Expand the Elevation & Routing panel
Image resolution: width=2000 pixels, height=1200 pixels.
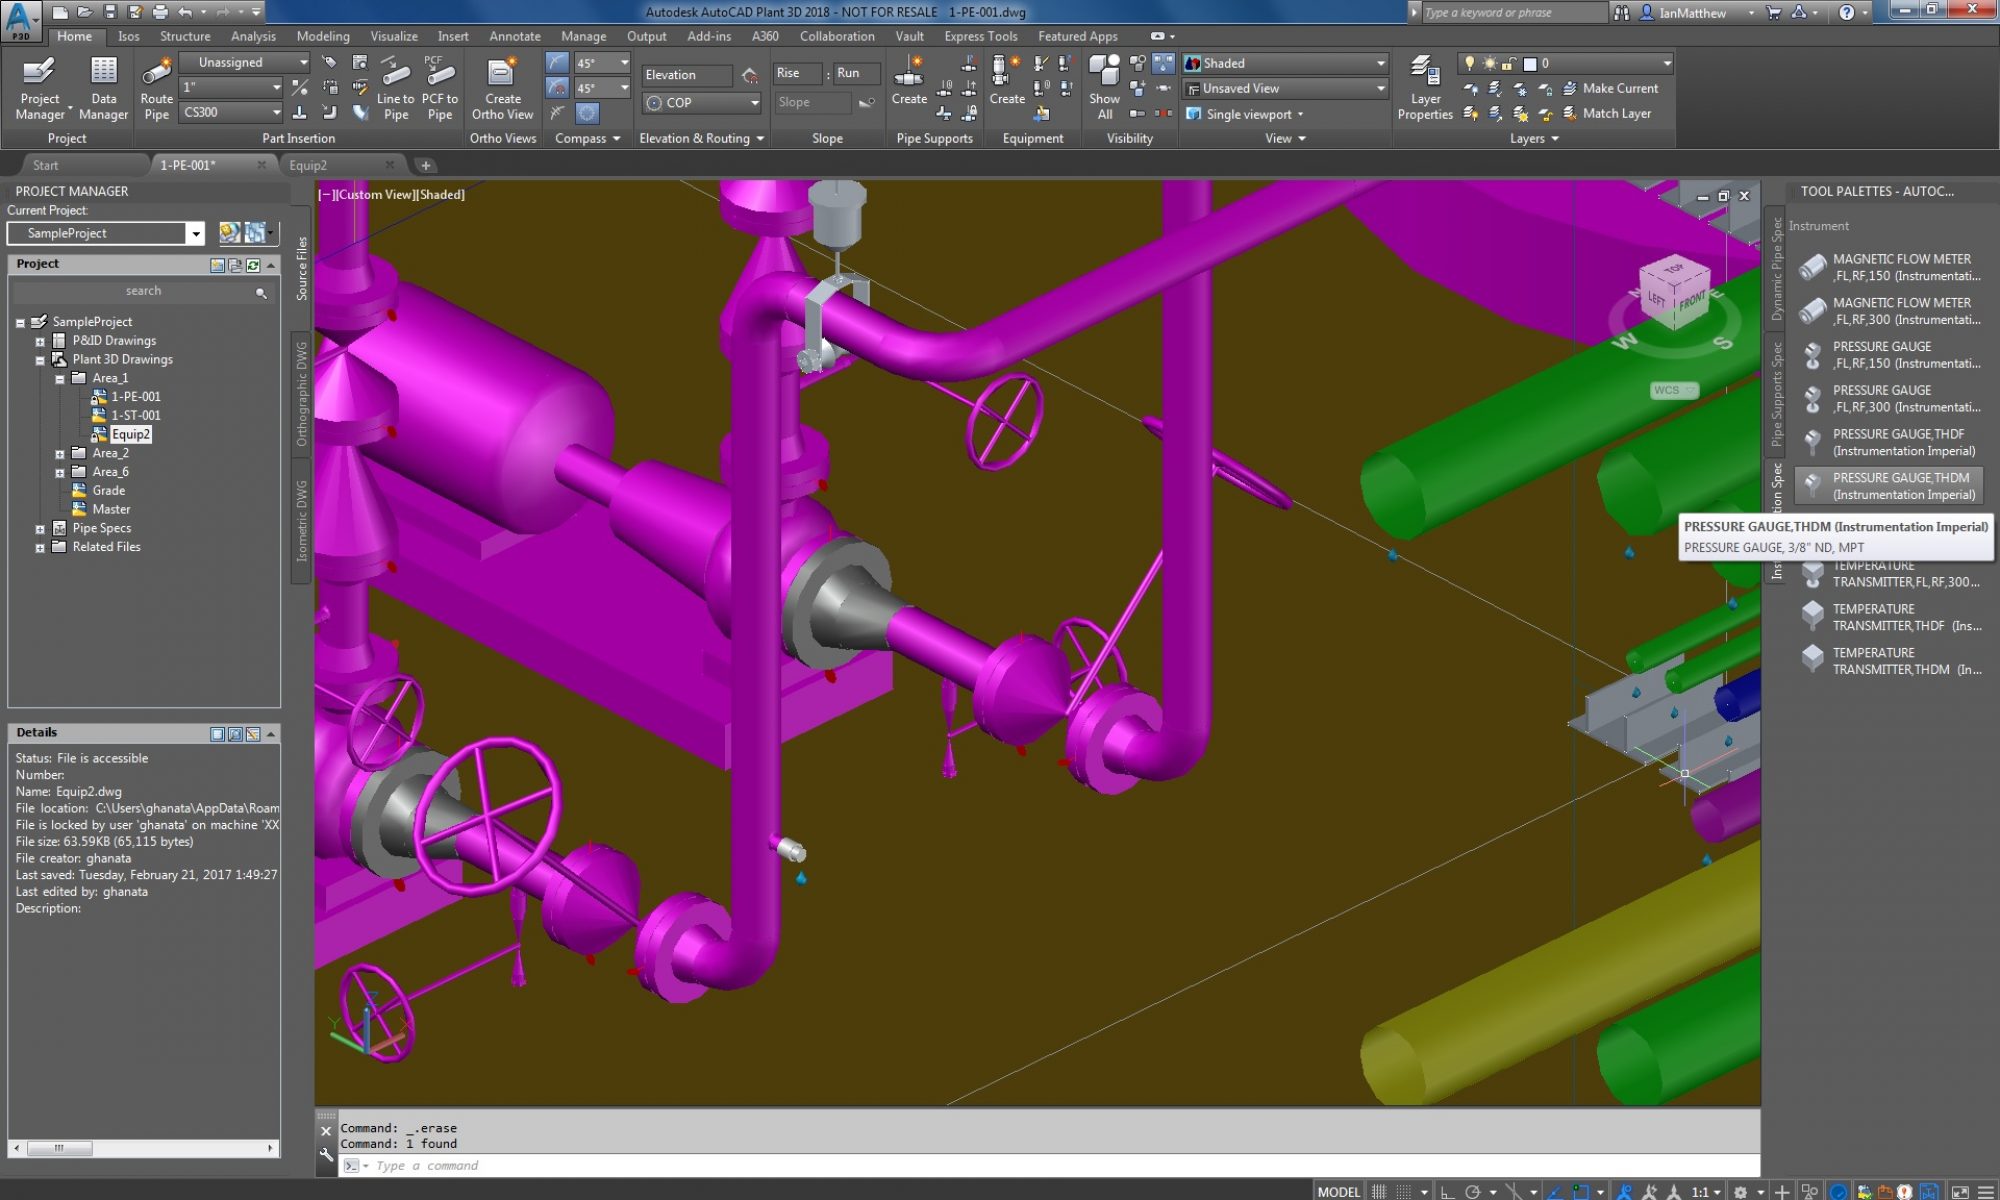(x=701, y=138)
